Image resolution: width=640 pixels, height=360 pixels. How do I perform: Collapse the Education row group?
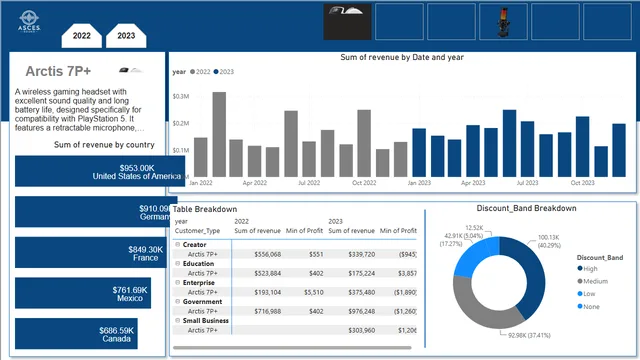pyautogui.click(x=178, y=264)
